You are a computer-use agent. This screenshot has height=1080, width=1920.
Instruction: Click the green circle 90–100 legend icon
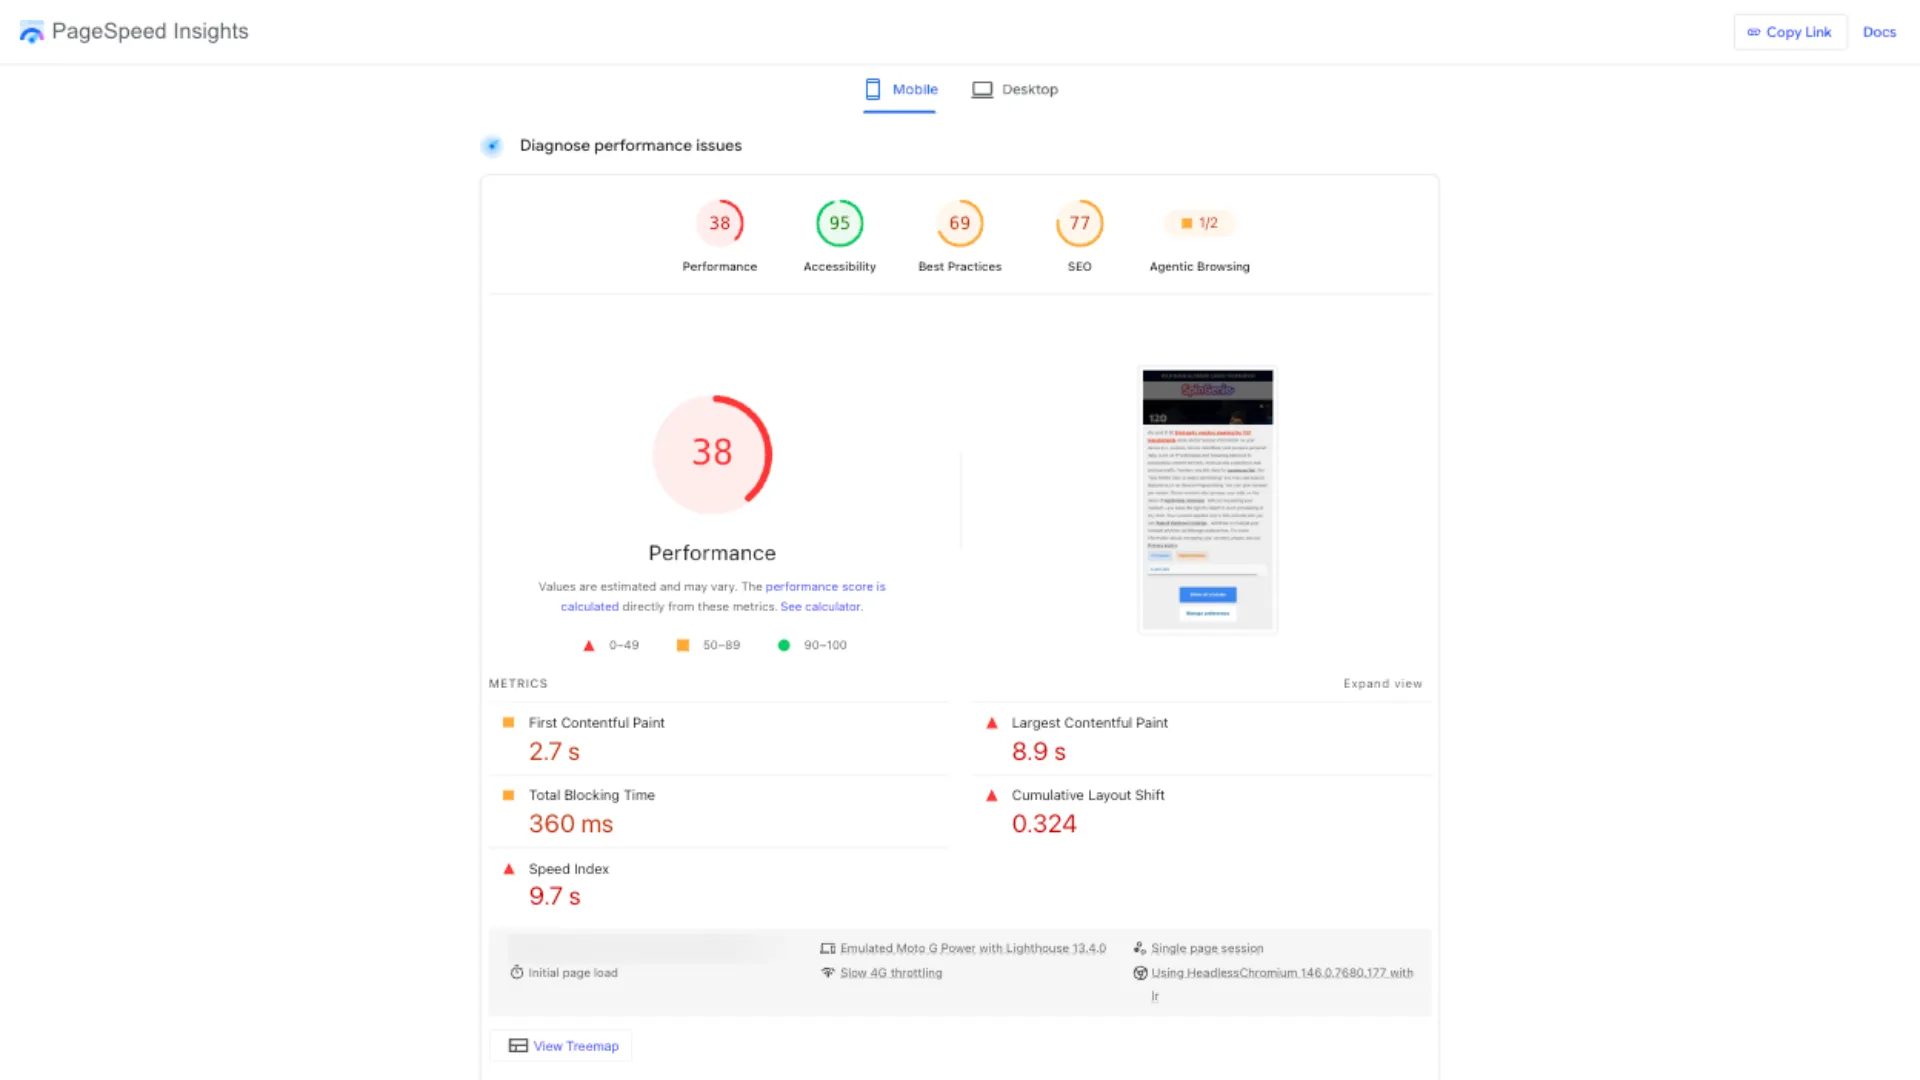[x=784, y=646]
